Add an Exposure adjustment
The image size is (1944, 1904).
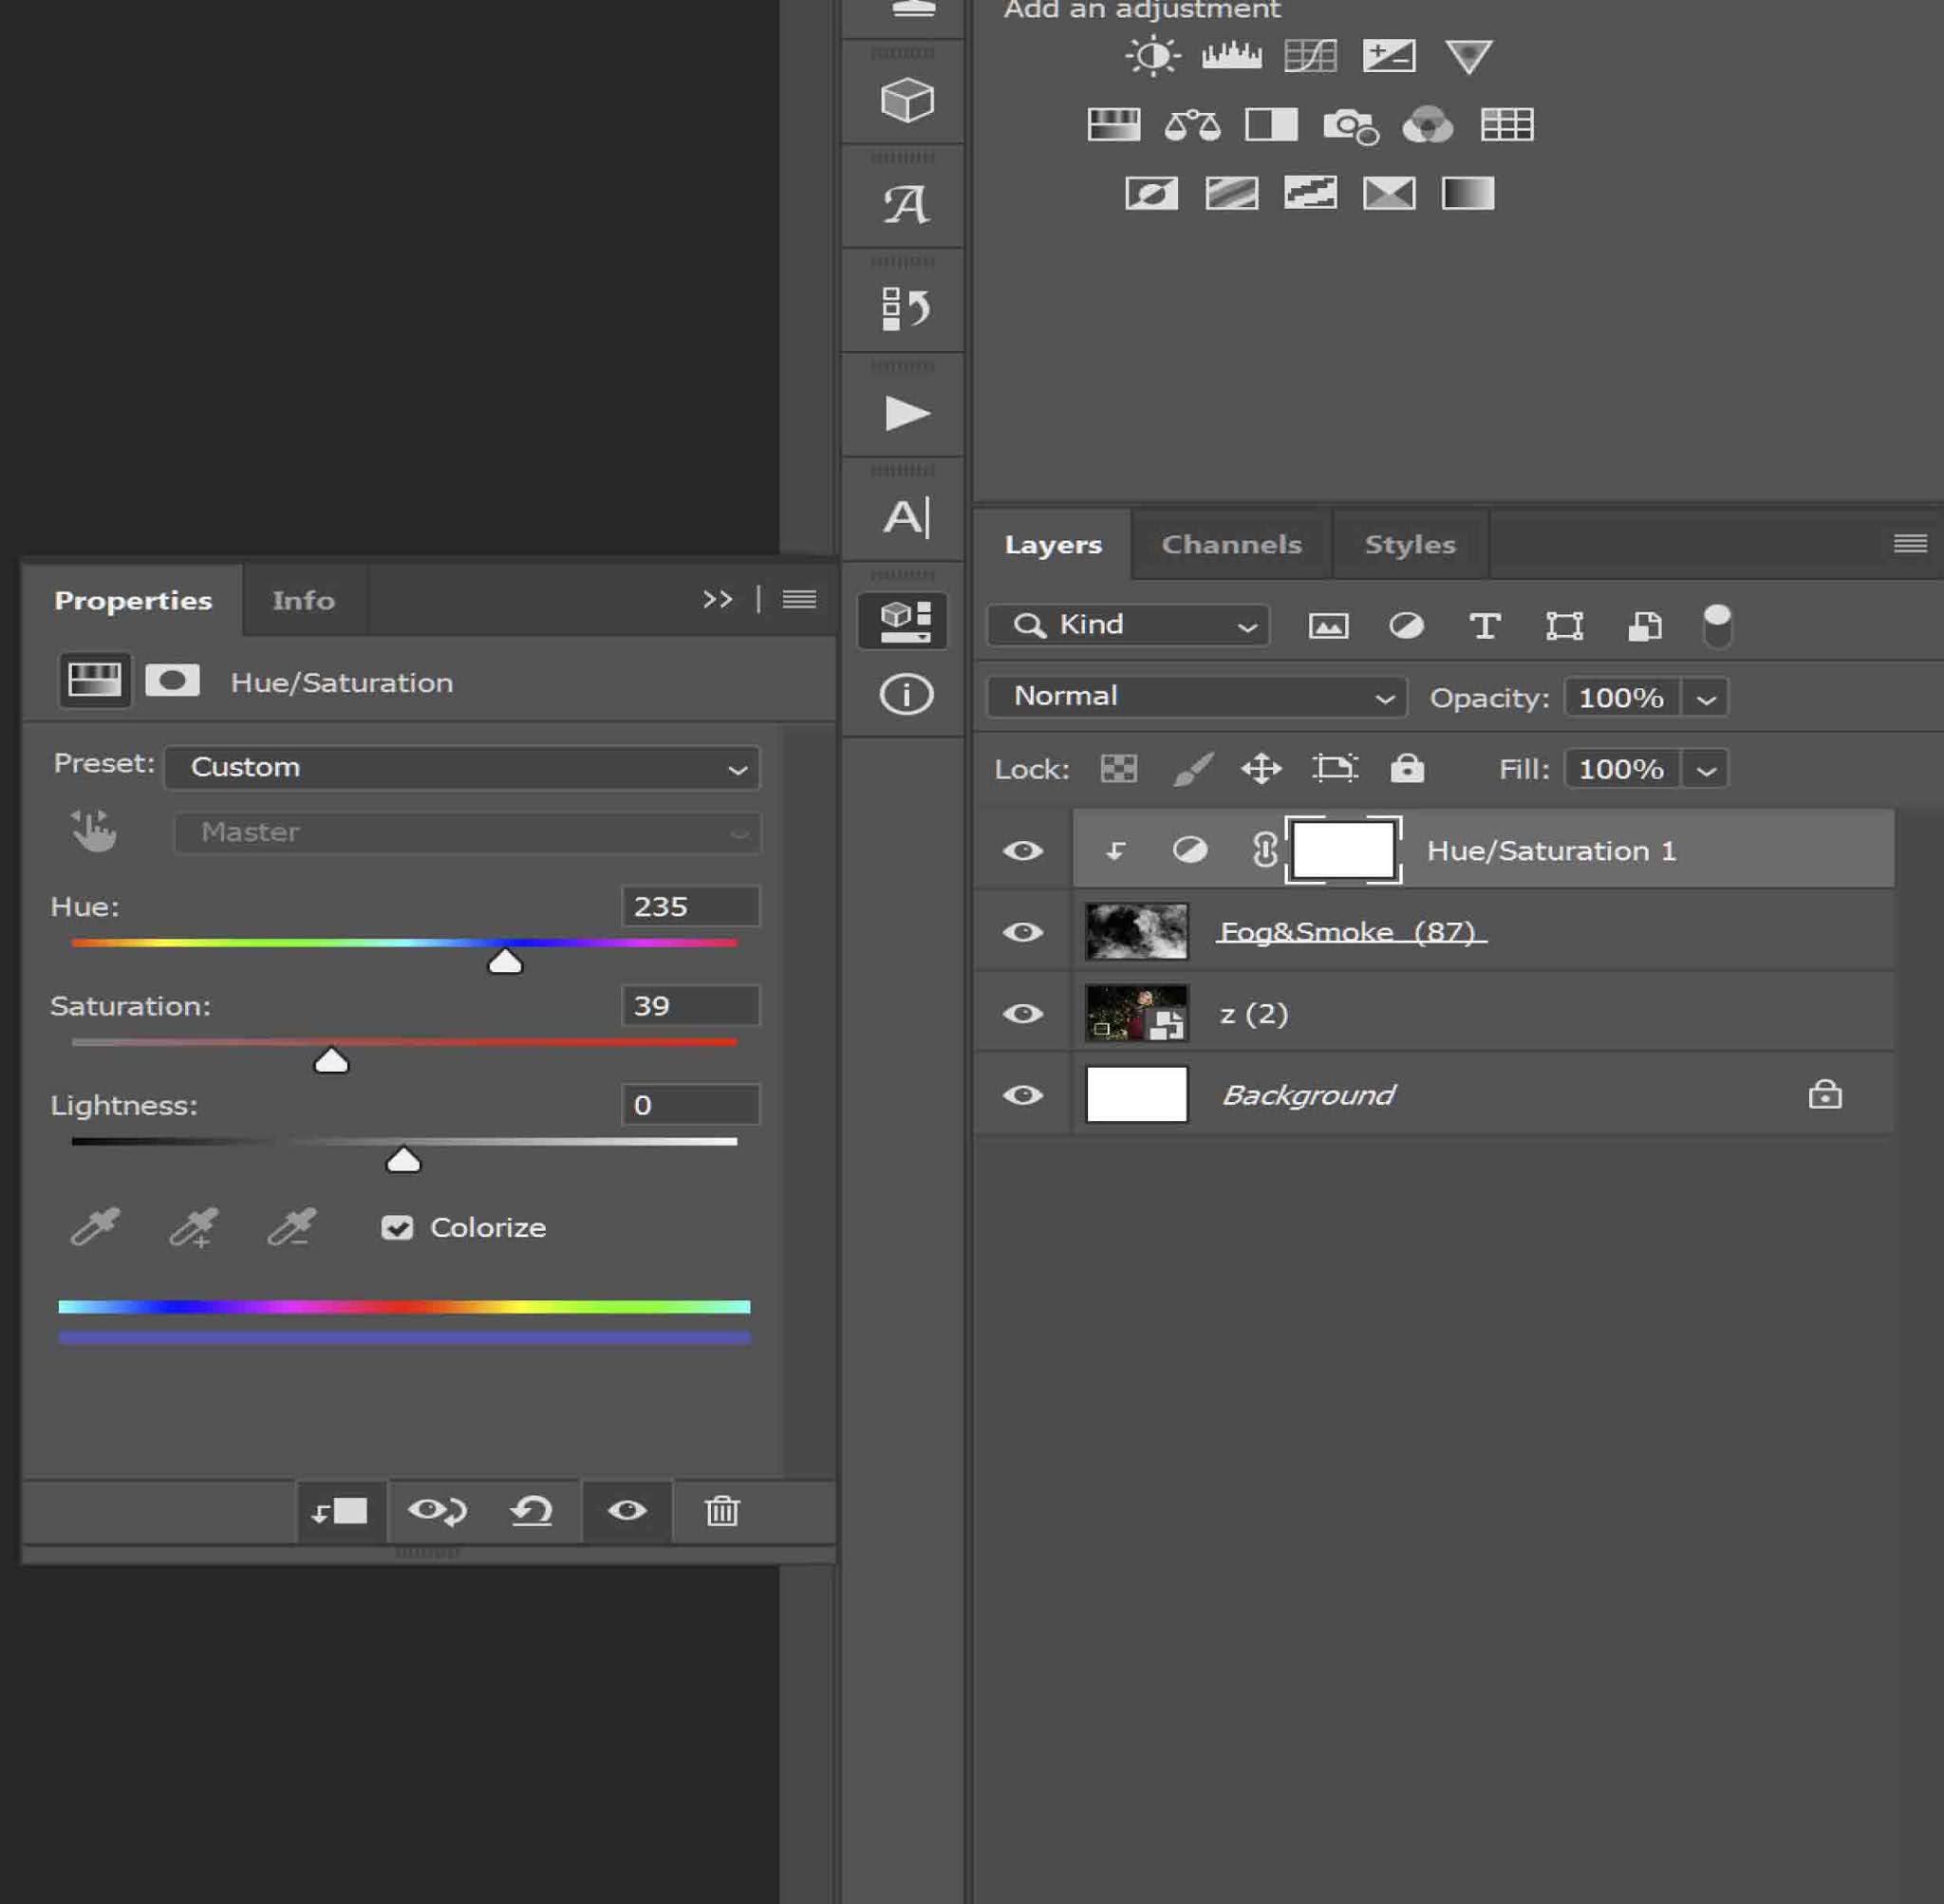click(x=1389, y=56)
